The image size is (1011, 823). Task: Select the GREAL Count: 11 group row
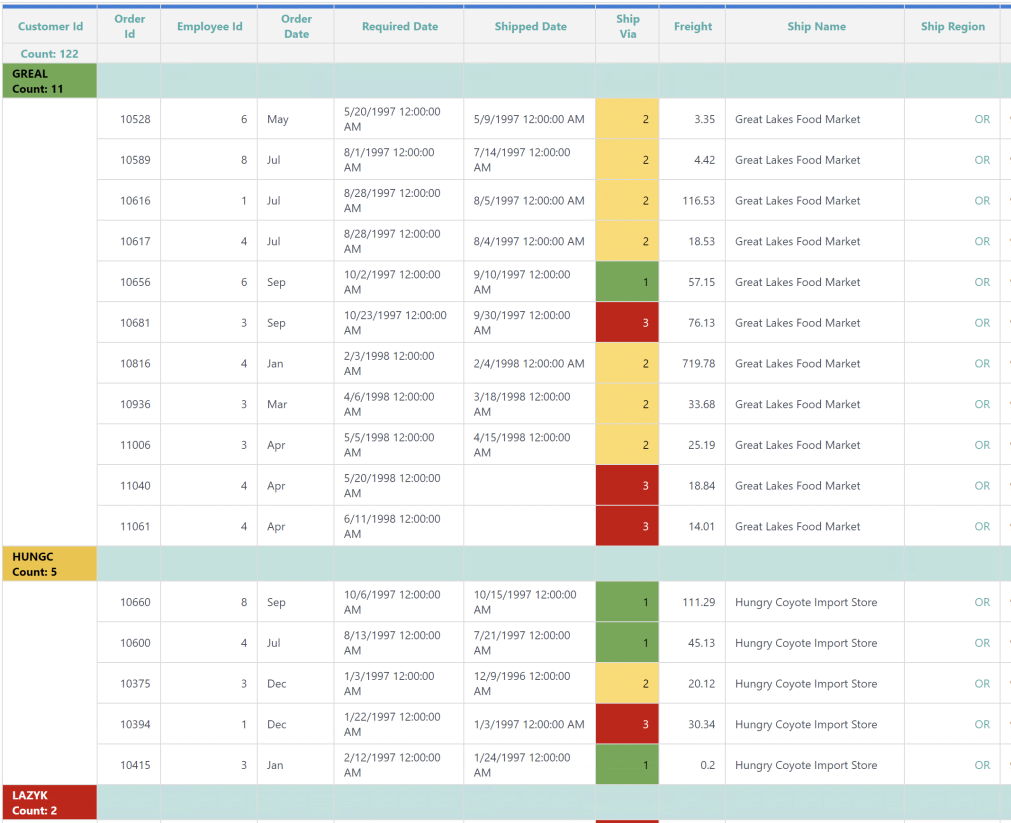(x=50, y=81)
